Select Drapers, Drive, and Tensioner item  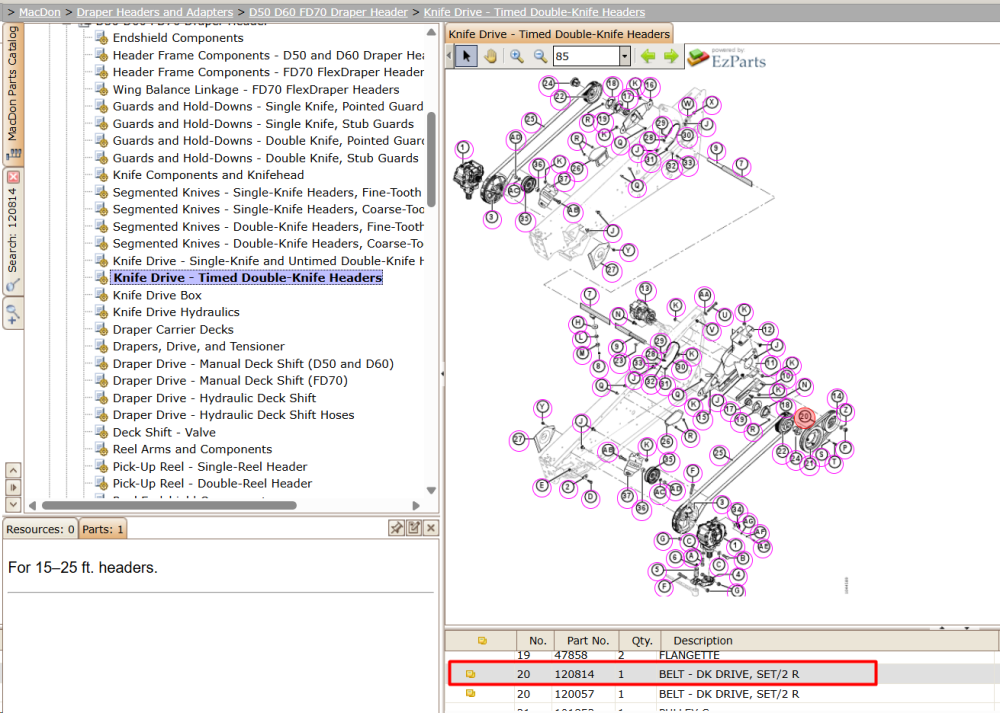pos(198,346)
